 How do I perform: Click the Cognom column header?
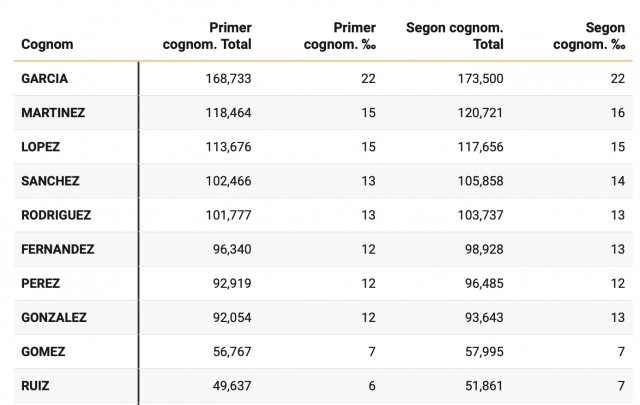click(46, 45)
